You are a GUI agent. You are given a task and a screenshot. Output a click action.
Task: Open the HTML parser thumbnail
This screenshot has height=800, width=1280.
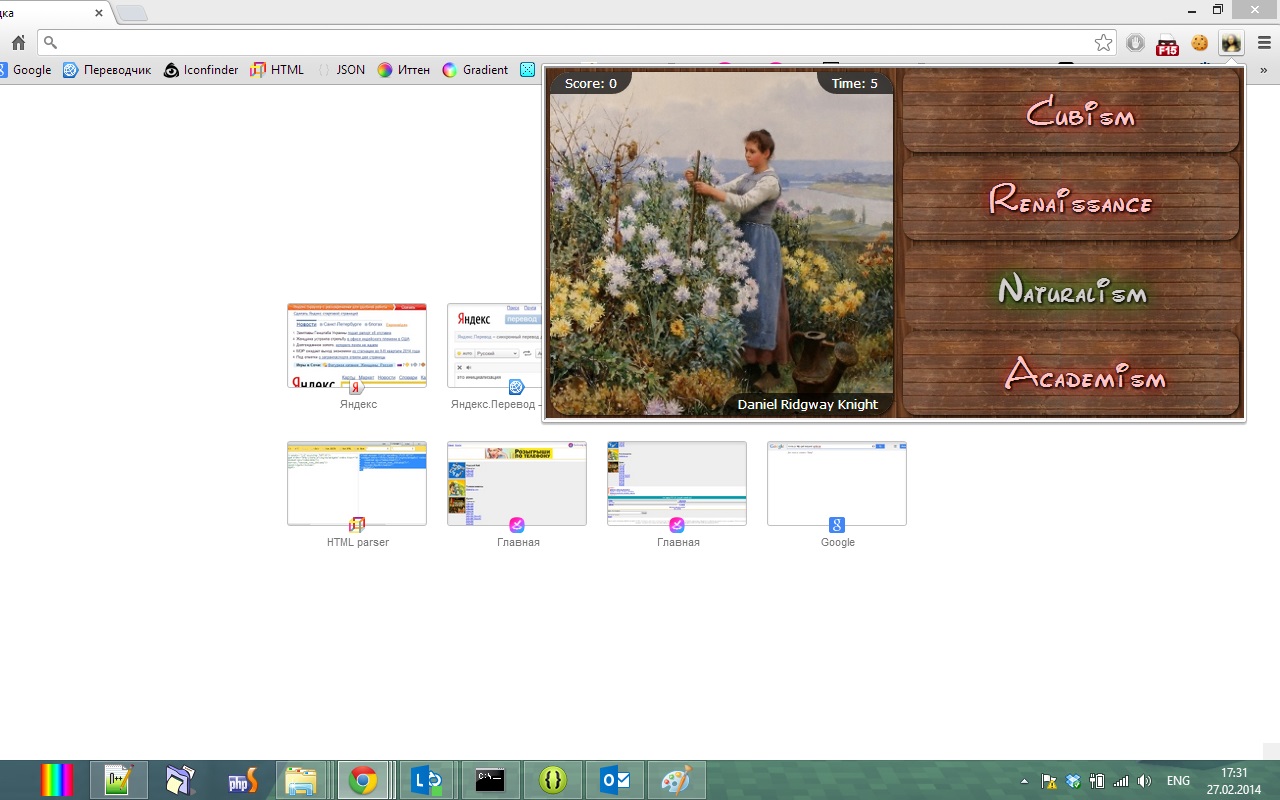[357, 484]
